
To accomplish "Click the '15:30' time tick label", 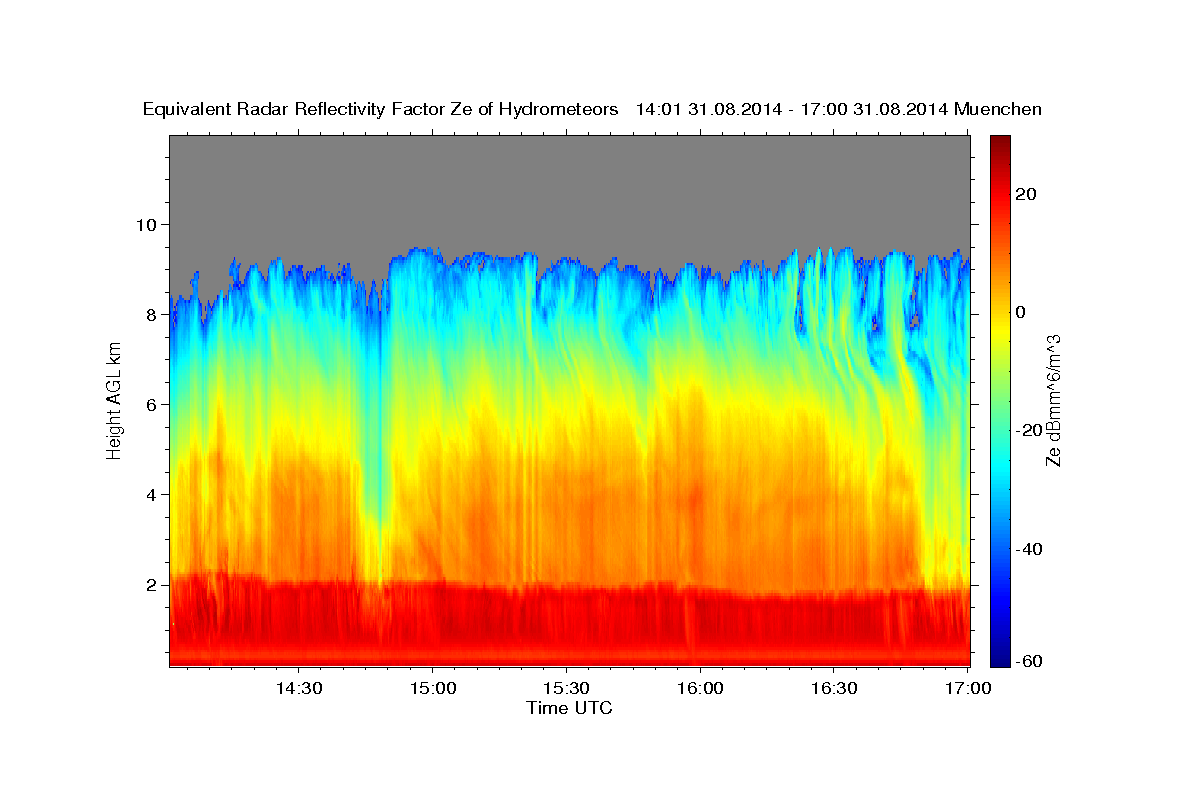I will tap(566, 688).
